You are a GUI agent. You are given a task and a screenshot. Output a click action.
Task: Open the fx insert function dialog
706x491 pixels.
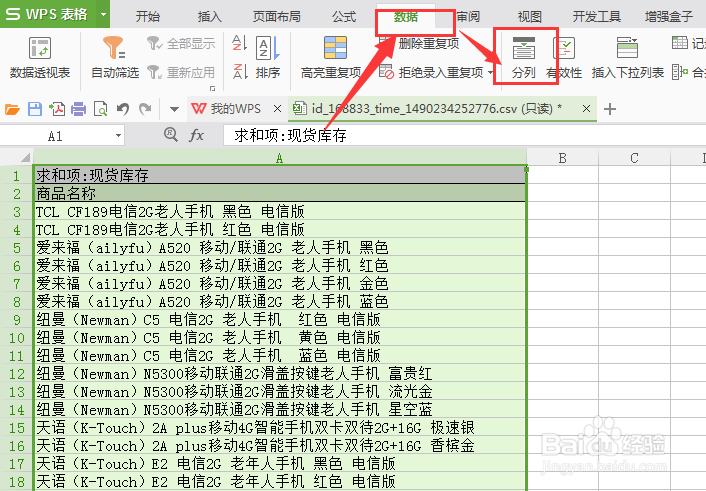click(x=196, y=135)
